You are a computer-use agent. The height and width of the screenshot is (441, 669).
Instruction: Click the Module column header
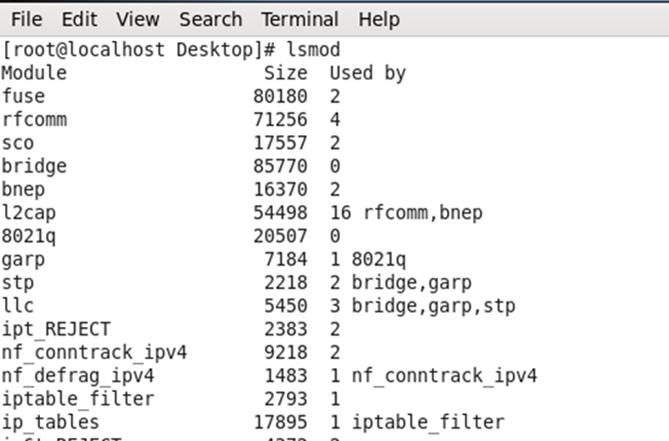click(35, 73)
